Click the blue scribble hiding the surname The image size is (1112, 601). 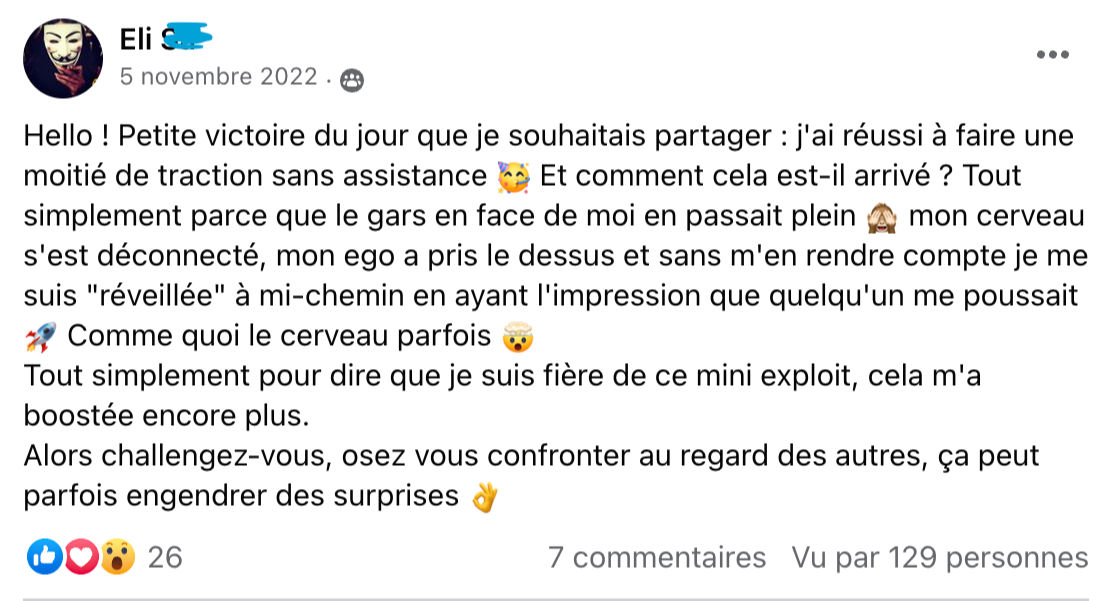point(189,38)
